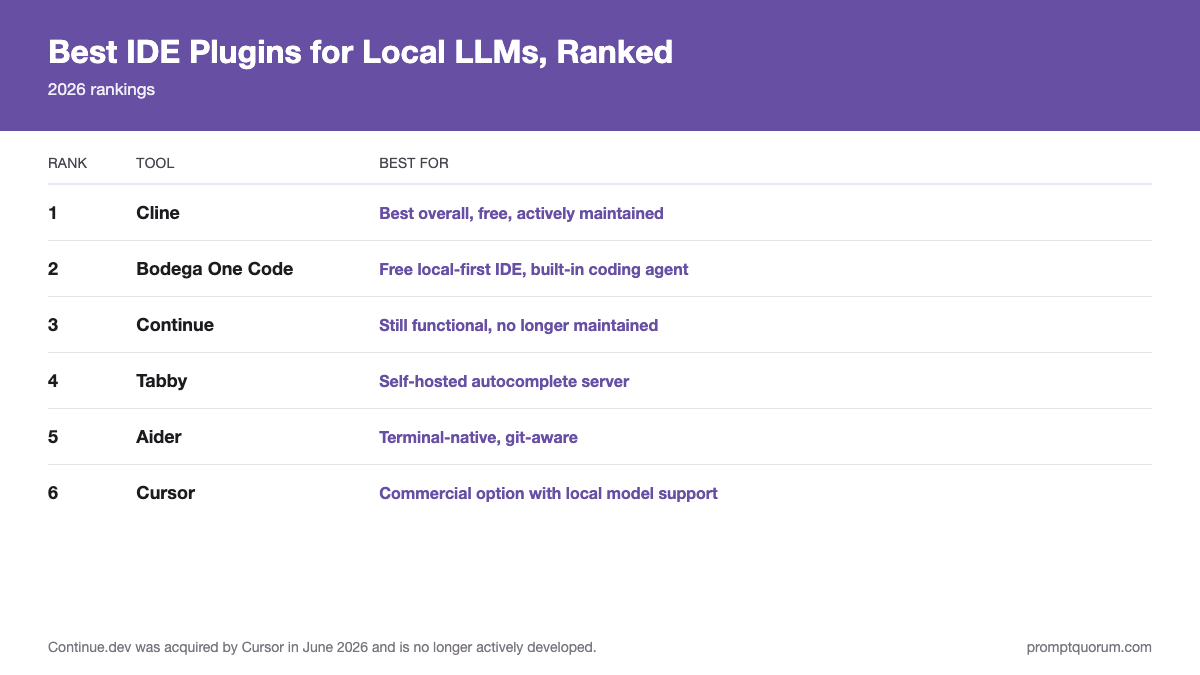Select rank number 5 in Aider's row
This screenshot has width=1200, height=675.
coord(53,437)
